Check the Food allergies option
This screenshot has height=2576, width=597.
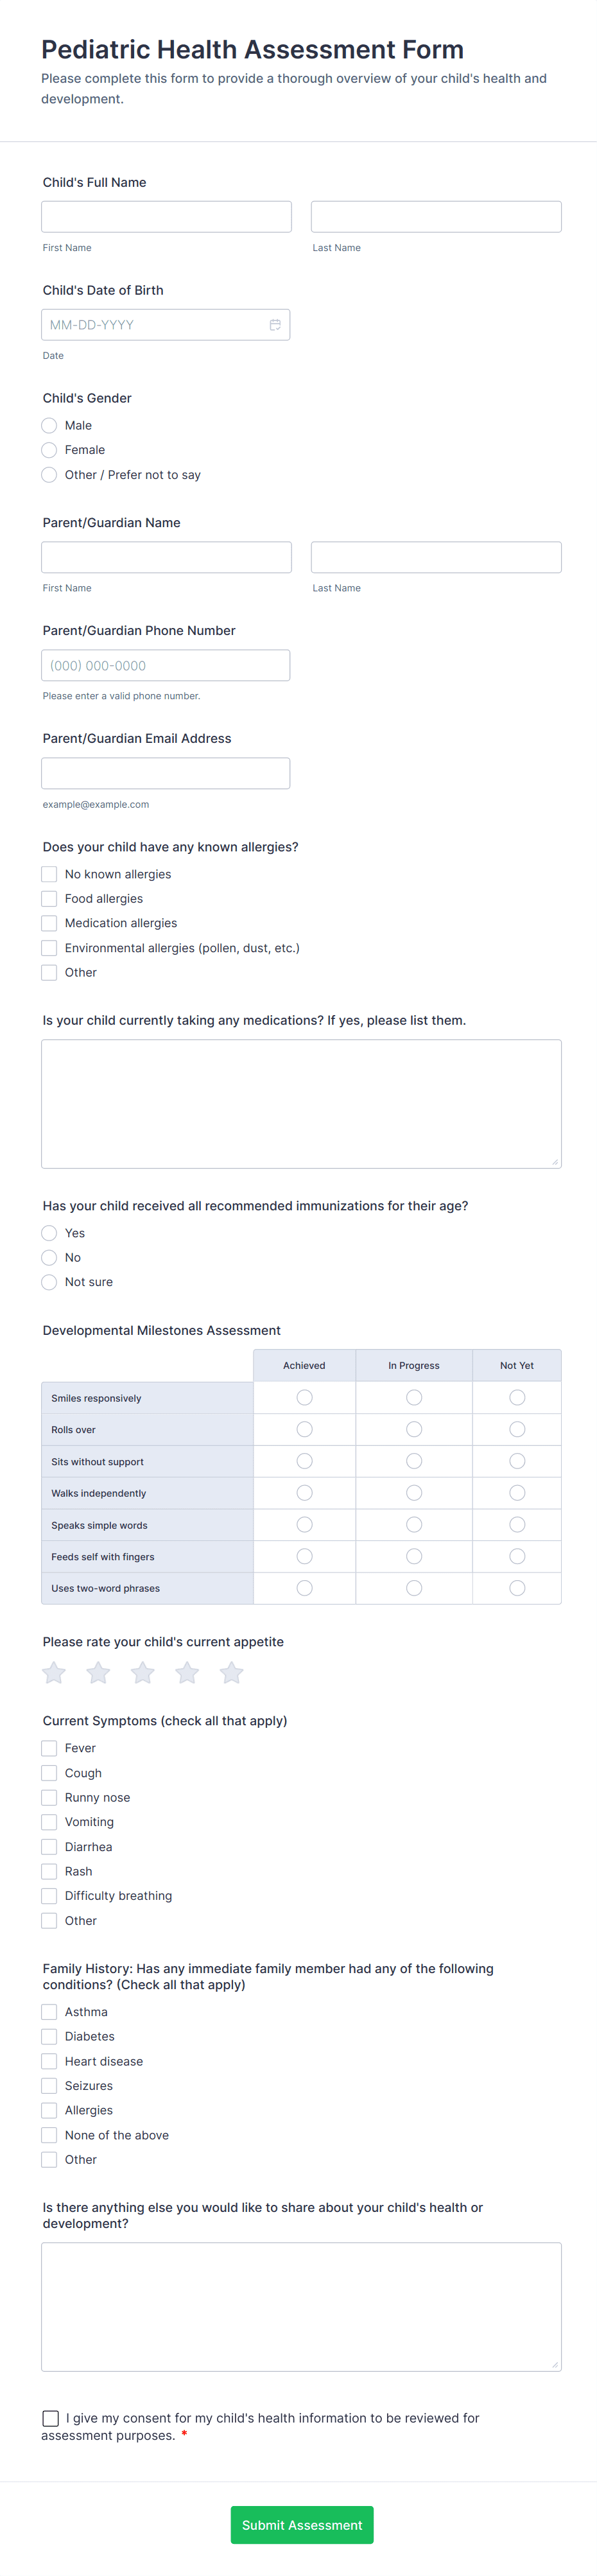tap(48, 898)
